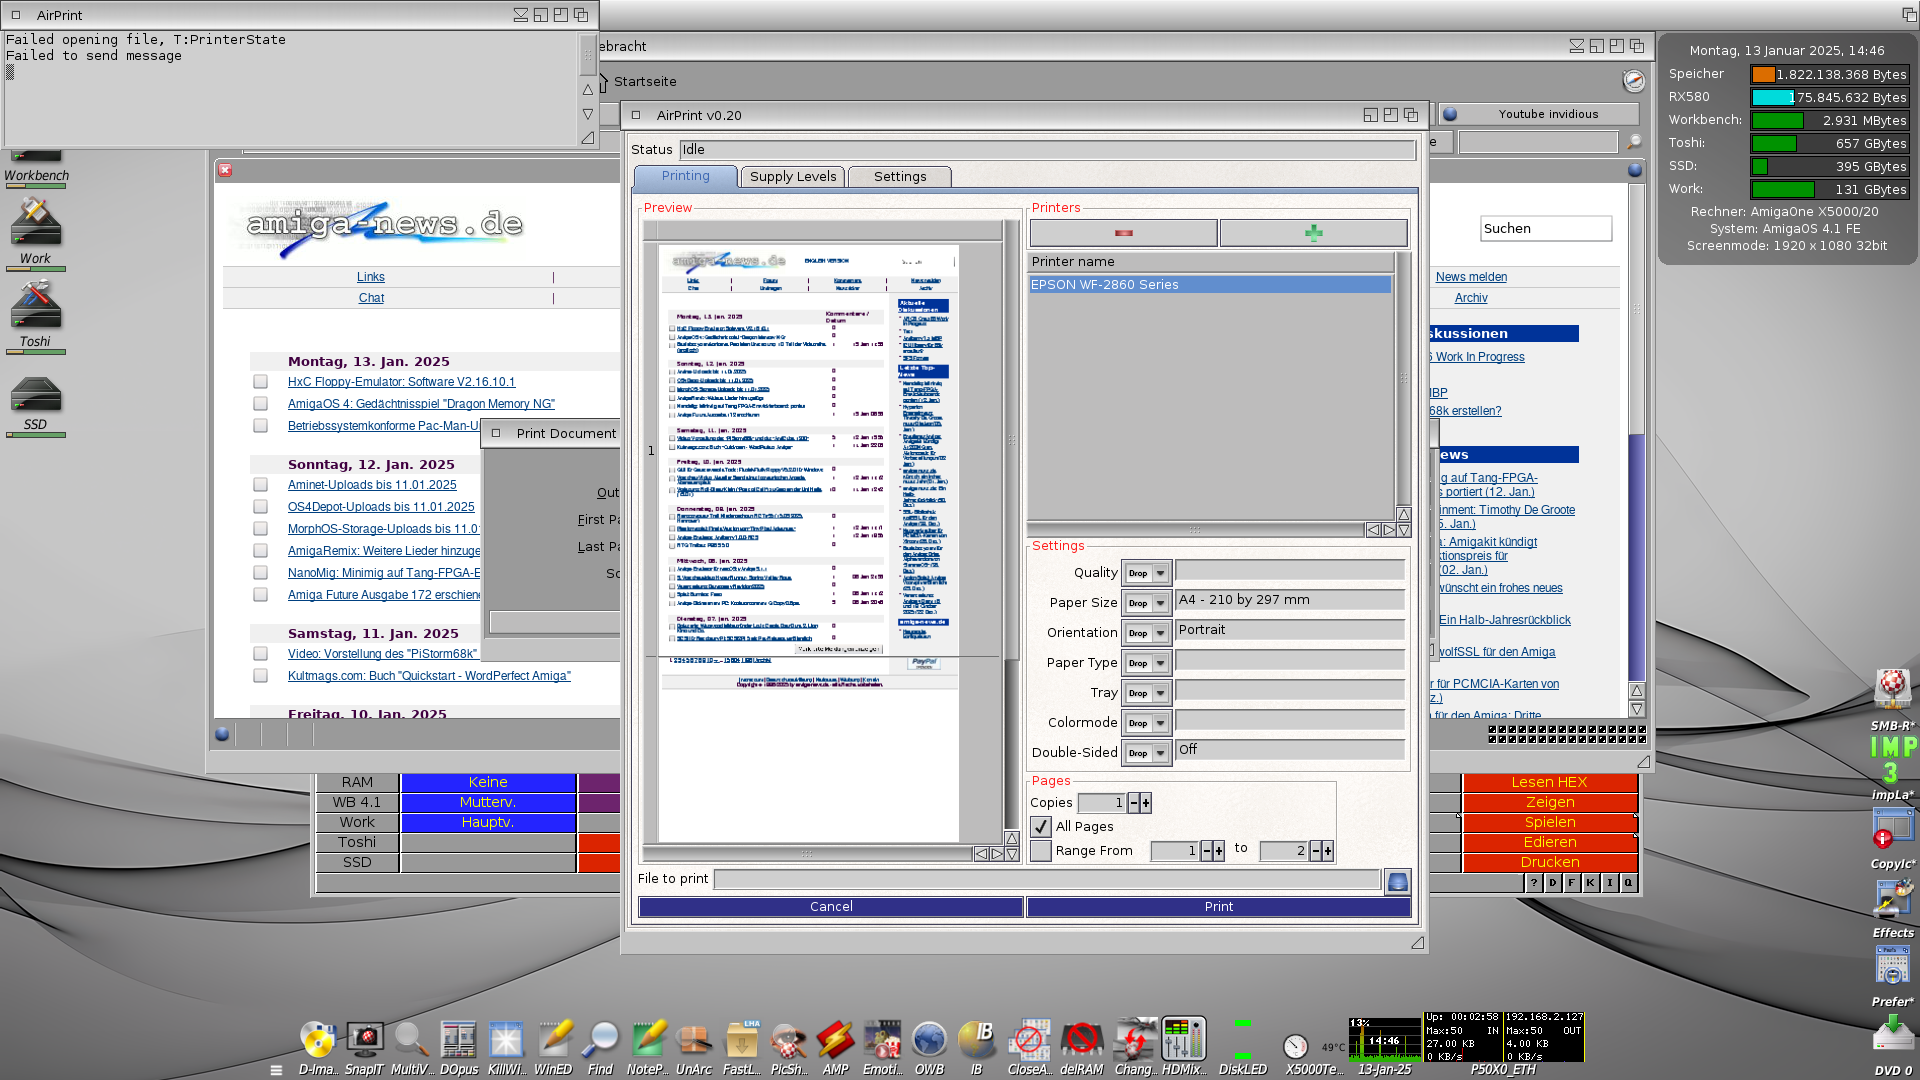1920x1080 pixels.
Task: Click the Print button
Action: 1218,907
